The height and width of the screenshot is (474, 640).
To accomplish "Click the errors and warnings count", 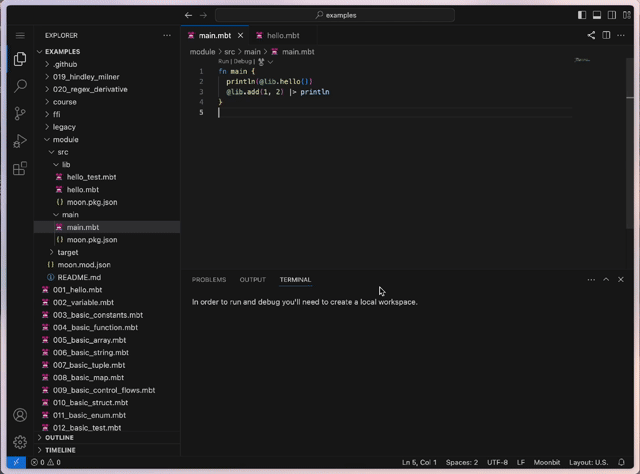I will [x=46, y=462].
